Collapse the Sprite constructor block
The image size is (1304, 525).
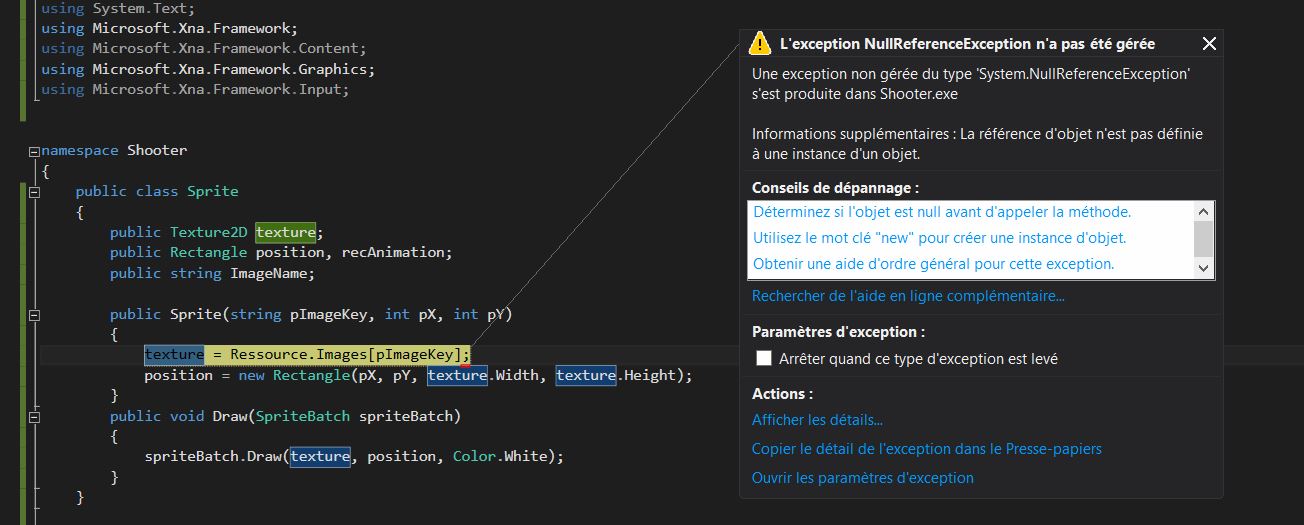click(34, 314)
